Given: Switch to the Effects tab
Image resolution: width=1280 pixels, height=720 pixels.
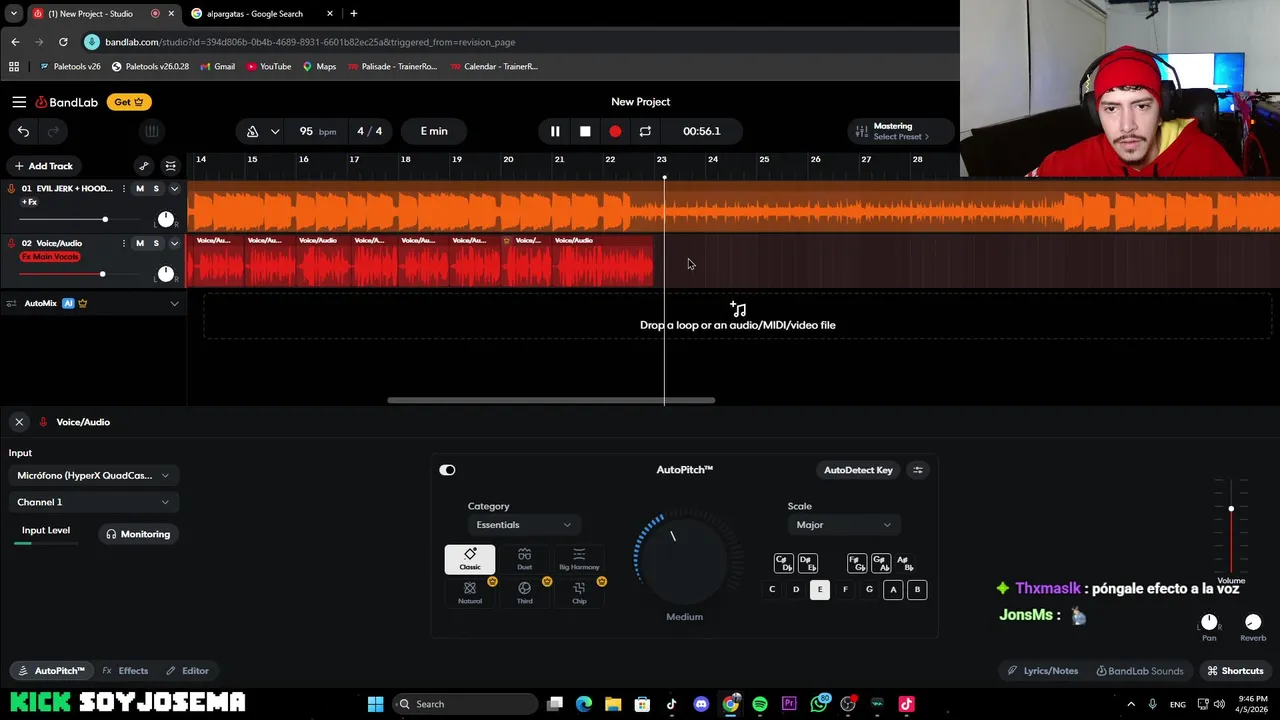Looking at the screenshot, I should coord(125,671).
